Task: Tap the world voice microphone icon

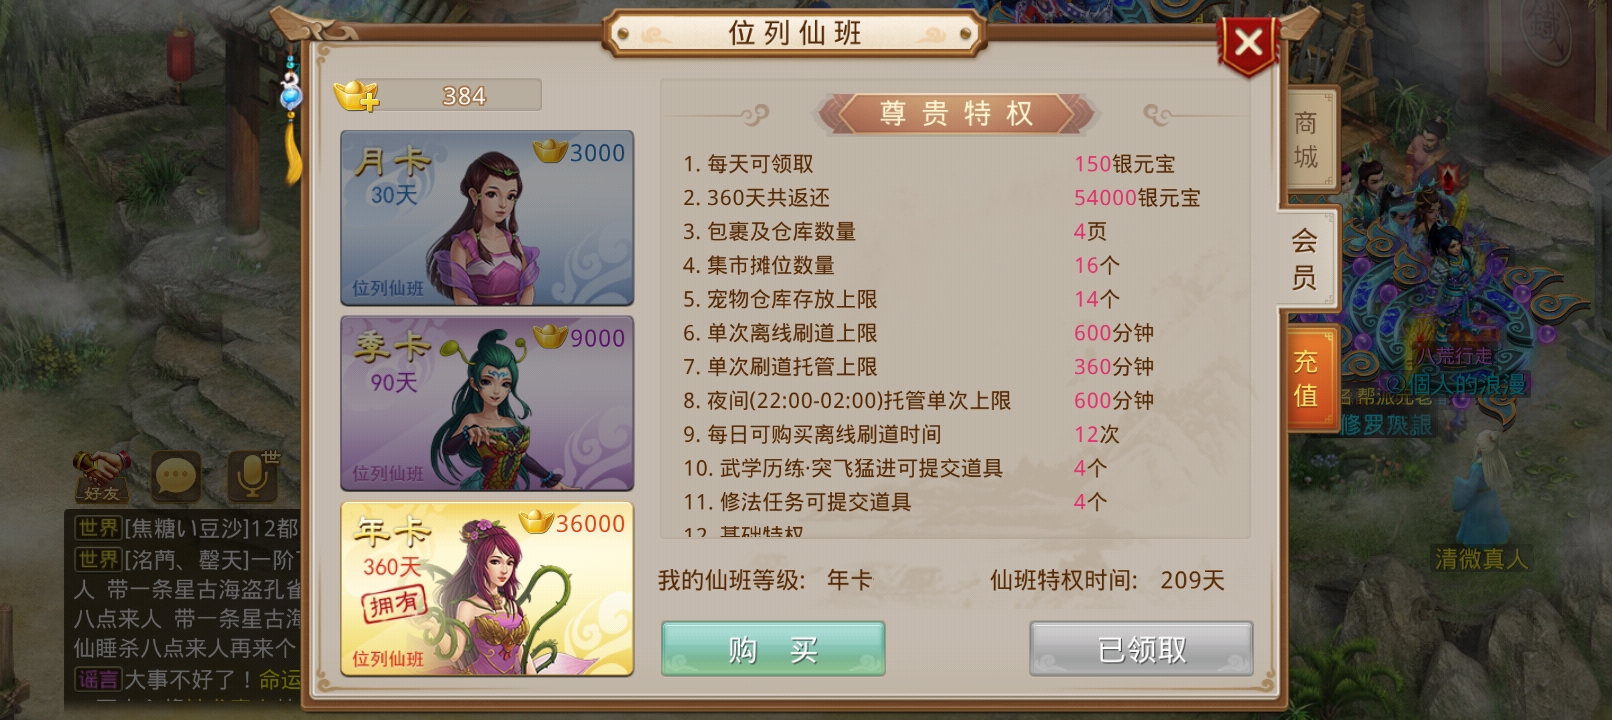Action: click(253, 476)
